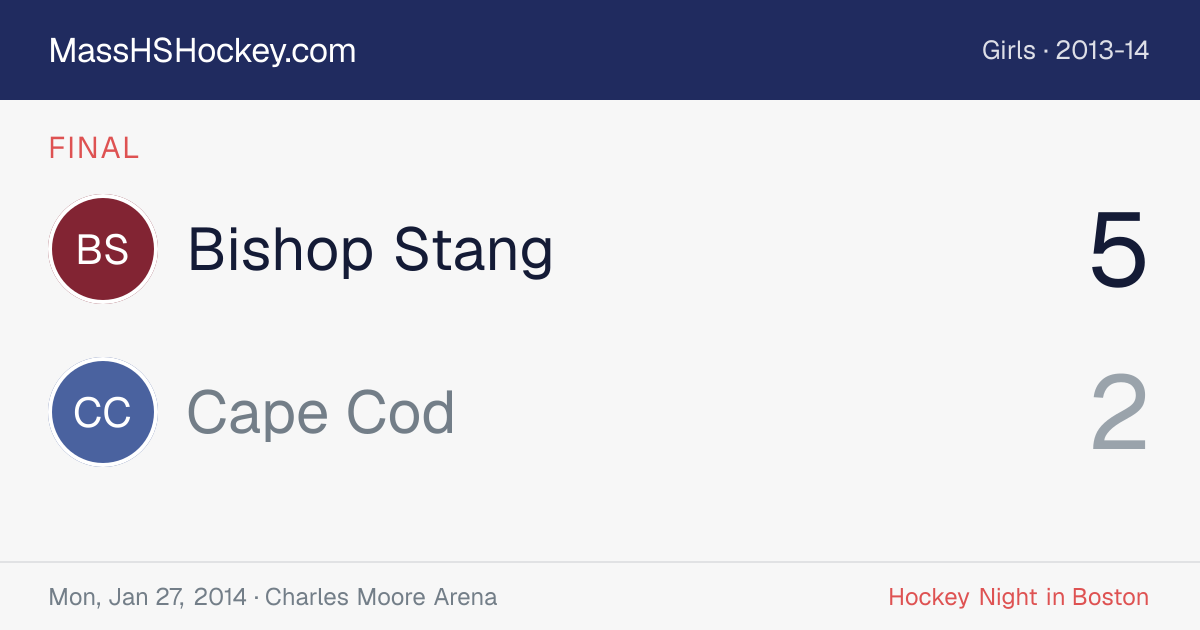Click the word Boston in the footer

pyautogui.click(x=1110, y=597)
